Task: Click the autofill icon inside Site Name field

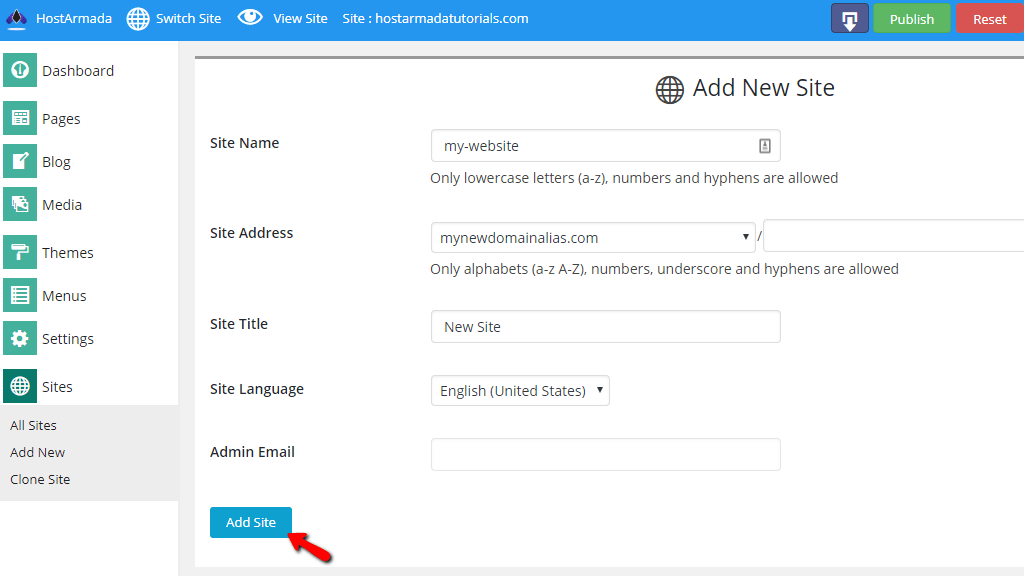Action: click(x=765, y=146)
